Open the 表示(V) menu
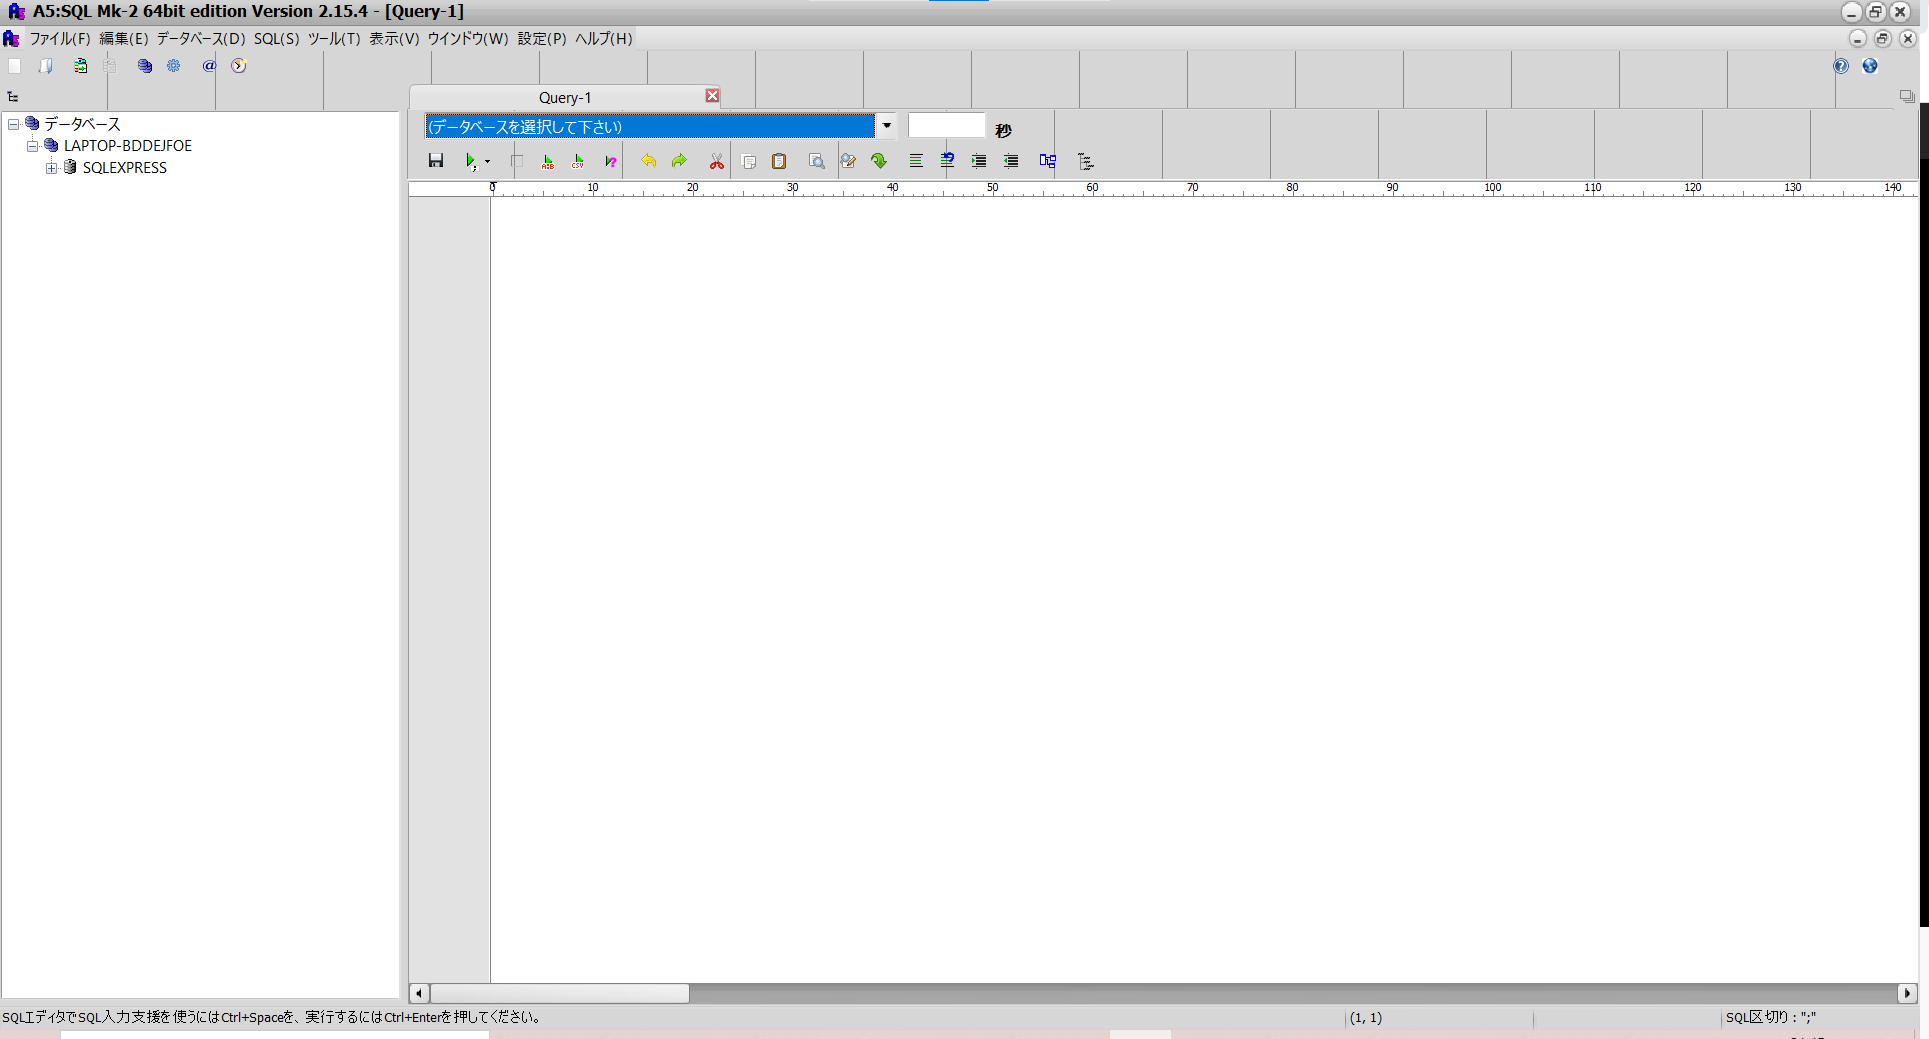This screenshot has height=1039, width=1929. point(394,39)
